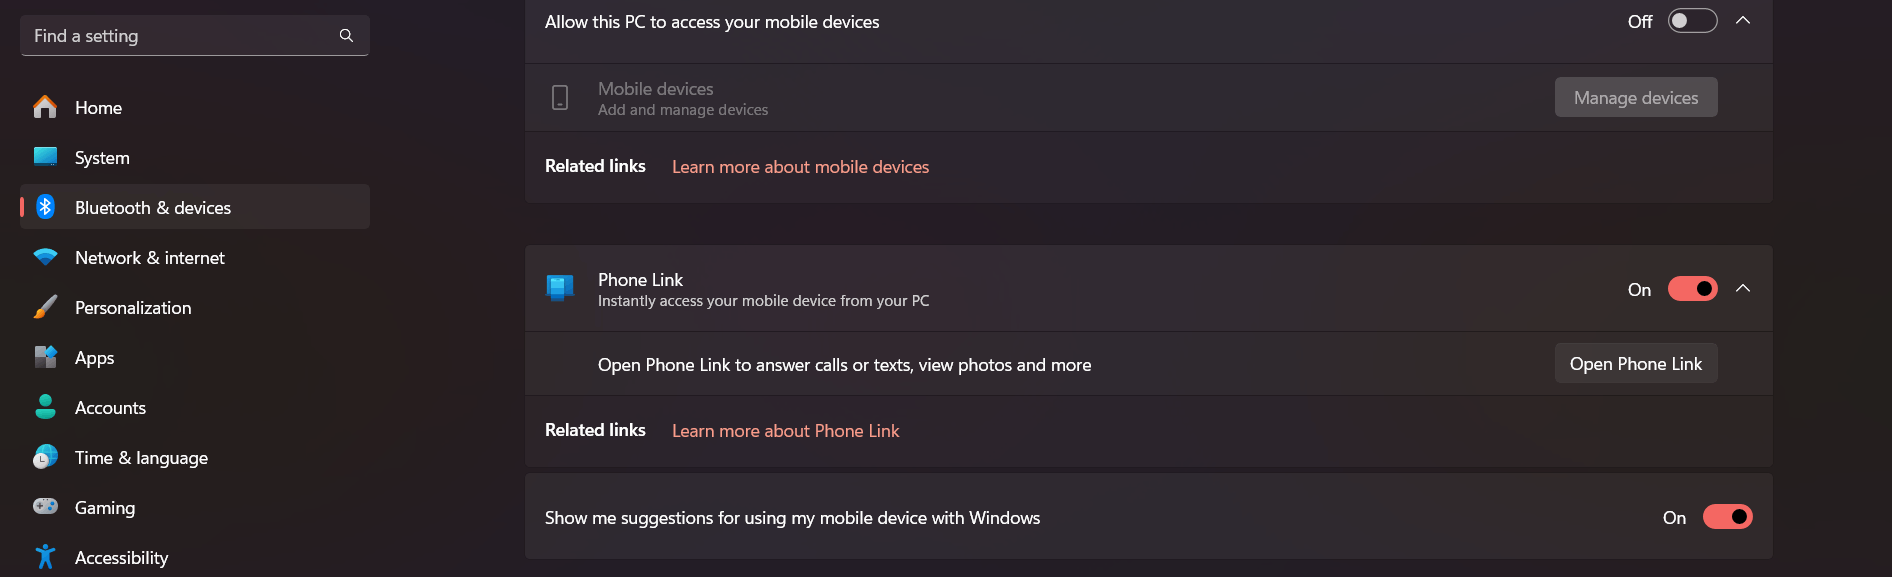Click the Find a setting search field

194,35
